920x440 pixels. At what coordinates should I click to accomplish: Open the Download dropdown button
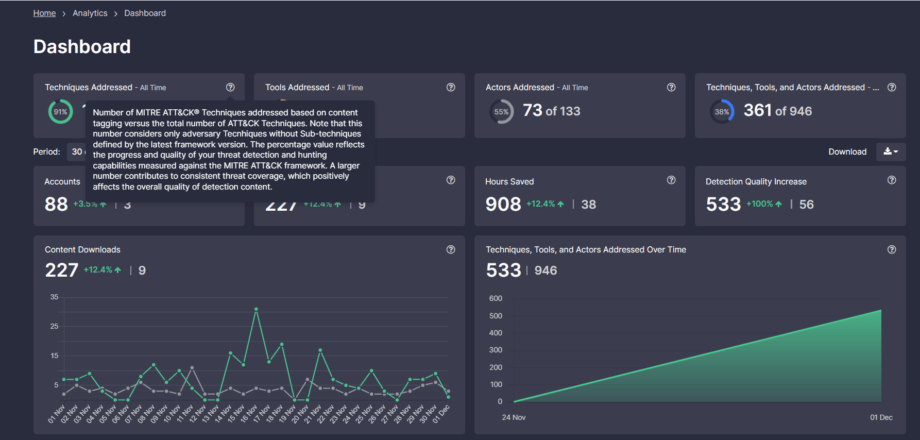coord(889,152)
